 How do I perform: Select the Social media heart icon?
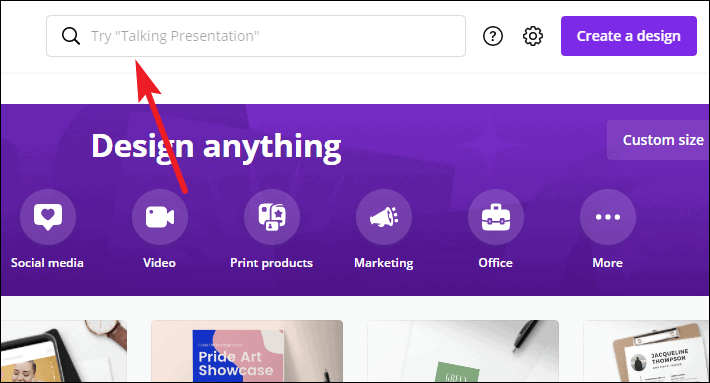pos(48,217)
